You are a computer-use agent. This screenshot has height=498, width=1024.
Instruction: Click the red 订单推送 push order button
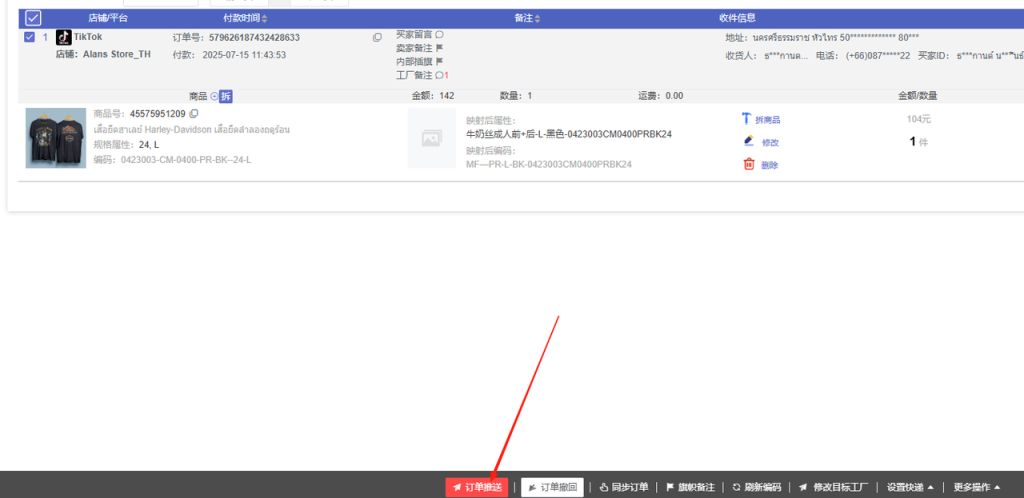(x=477, y=487)
